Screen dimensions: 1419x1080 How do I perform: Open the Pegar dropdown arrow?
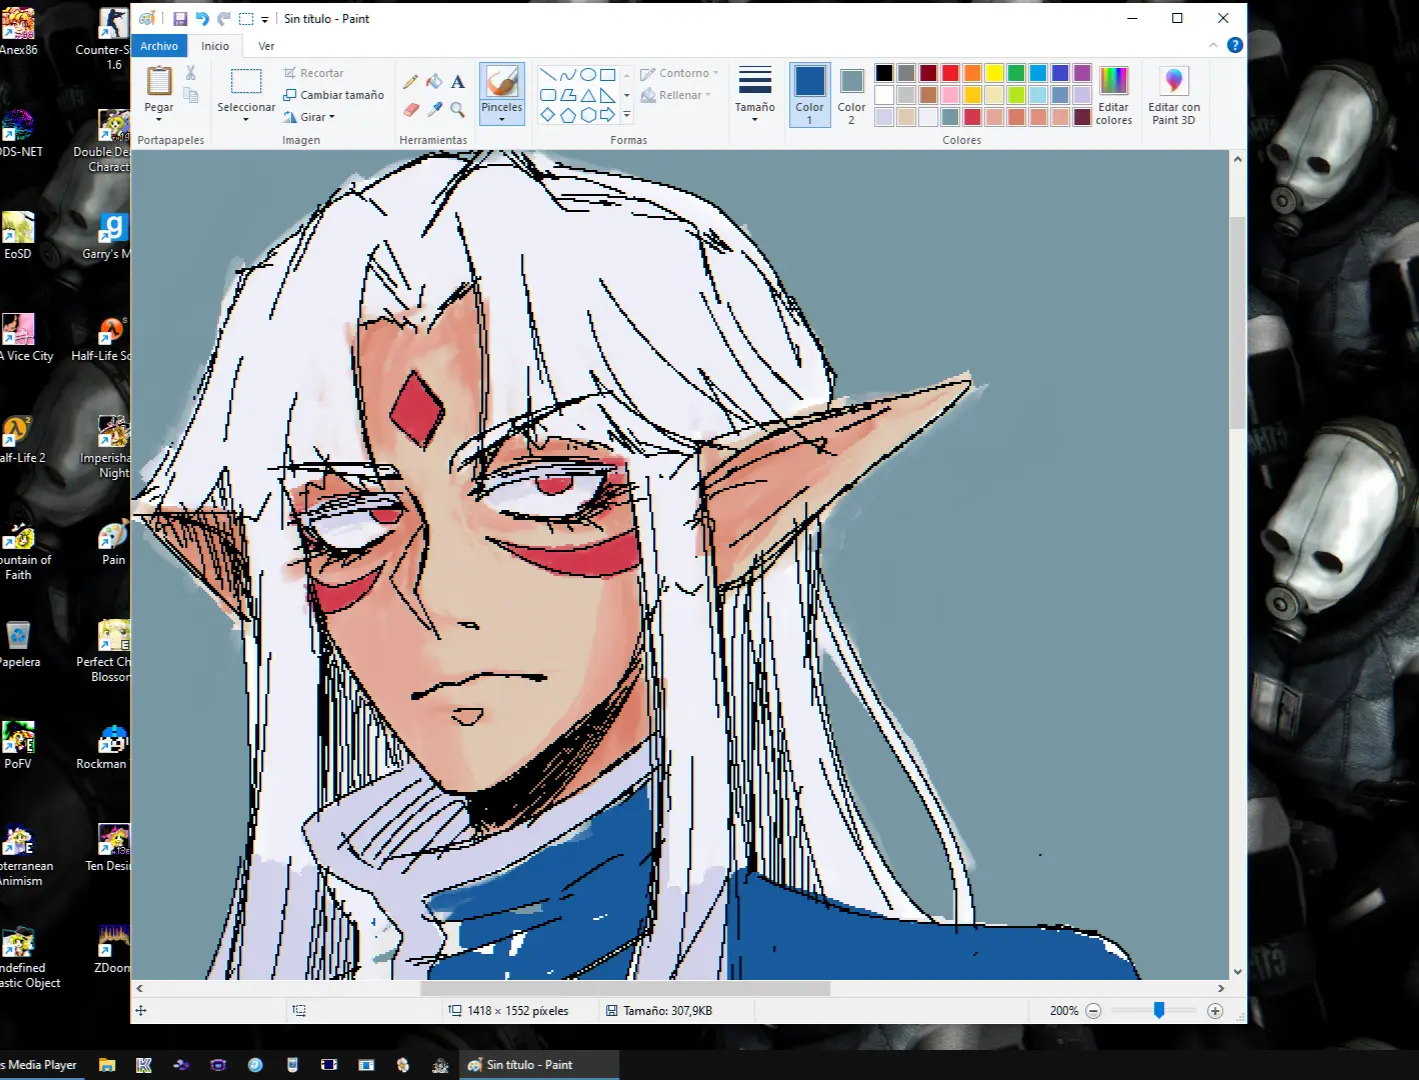pyautogui.click(x=159, y=120)
